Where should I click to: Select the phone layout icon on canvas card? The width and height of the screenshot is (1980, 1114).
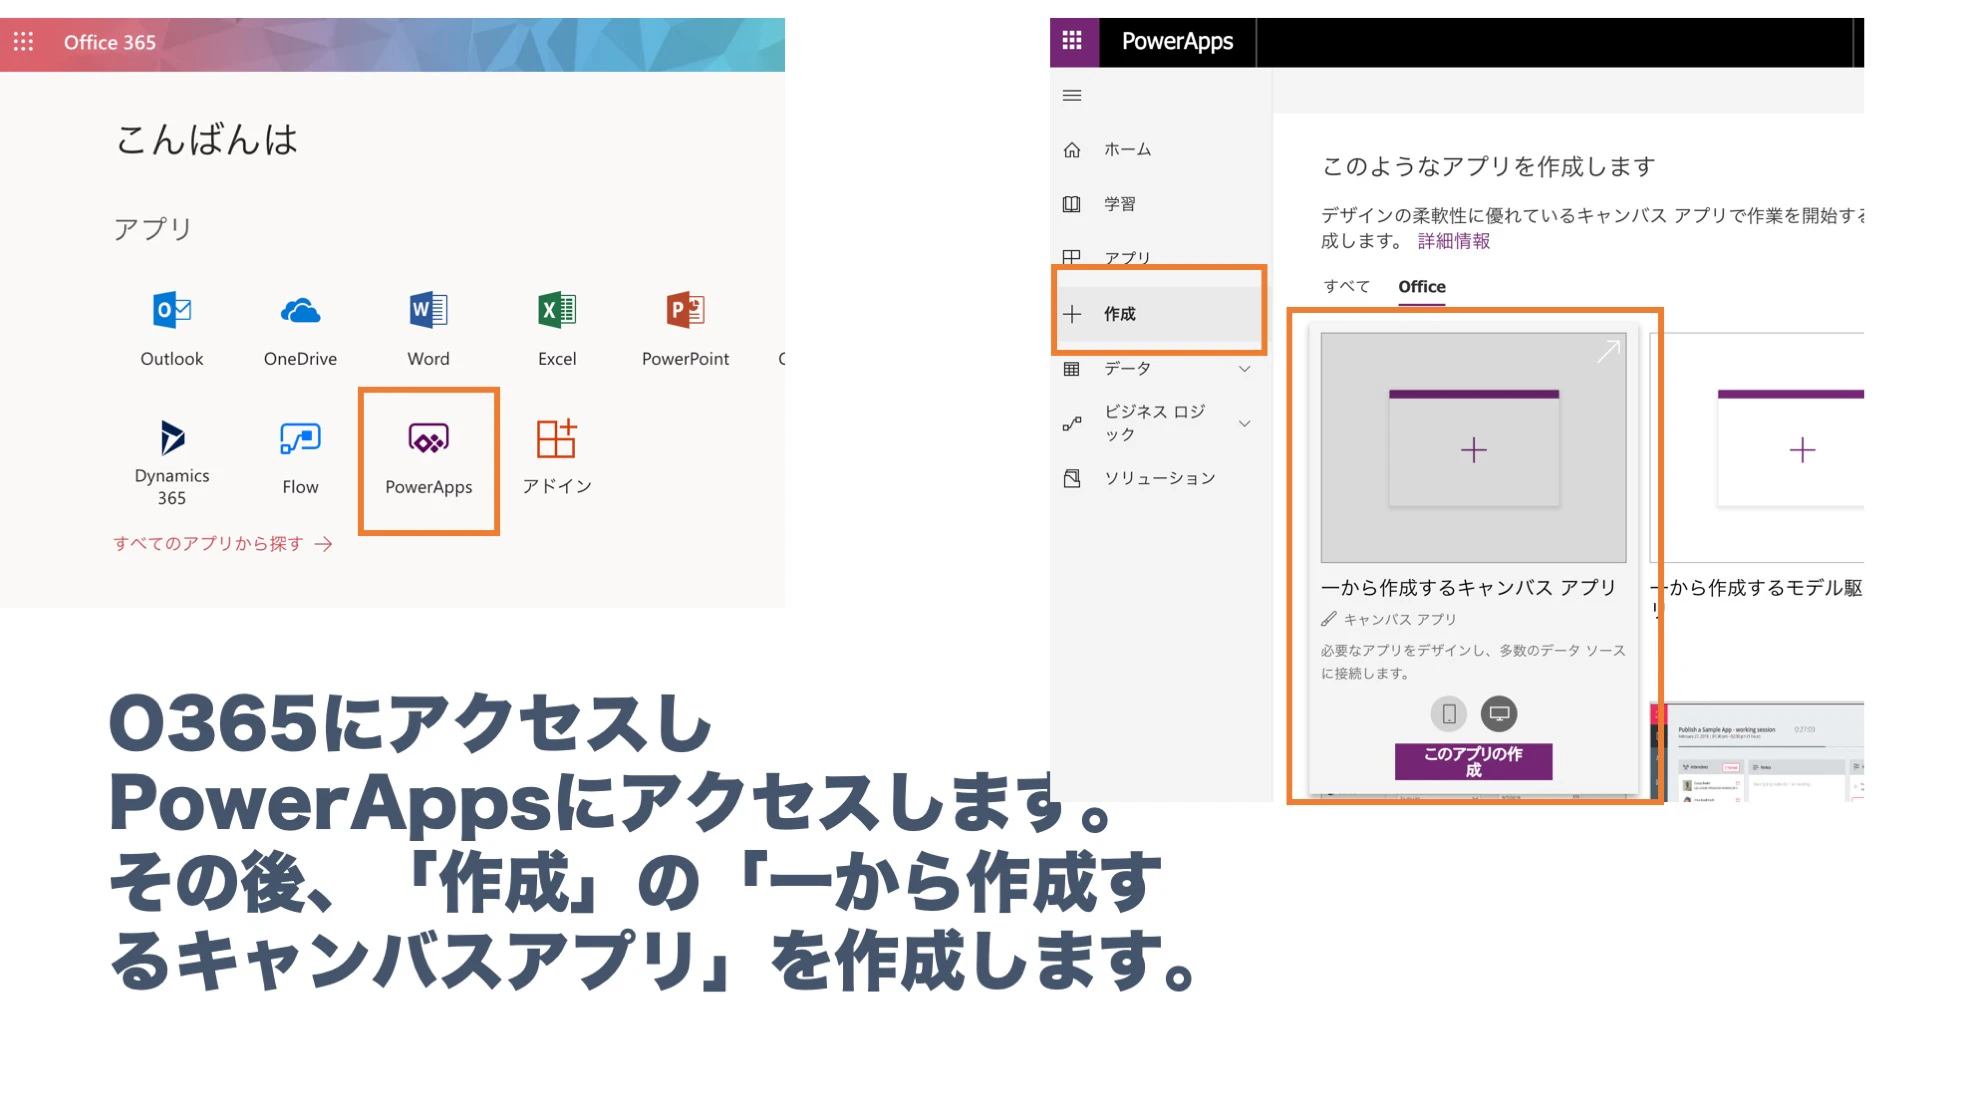[1448, 713]
